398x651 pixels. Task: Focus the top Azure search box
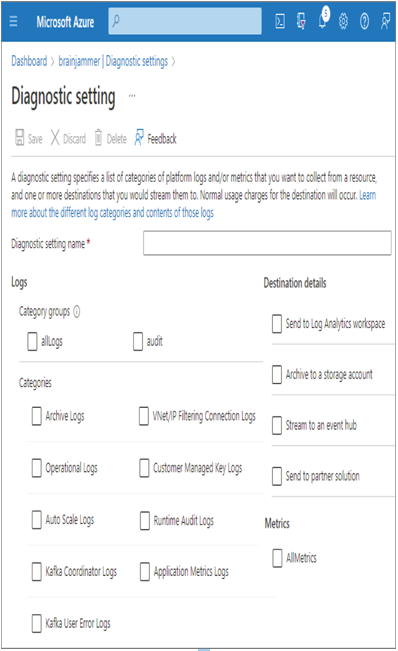tap(185, 21)
